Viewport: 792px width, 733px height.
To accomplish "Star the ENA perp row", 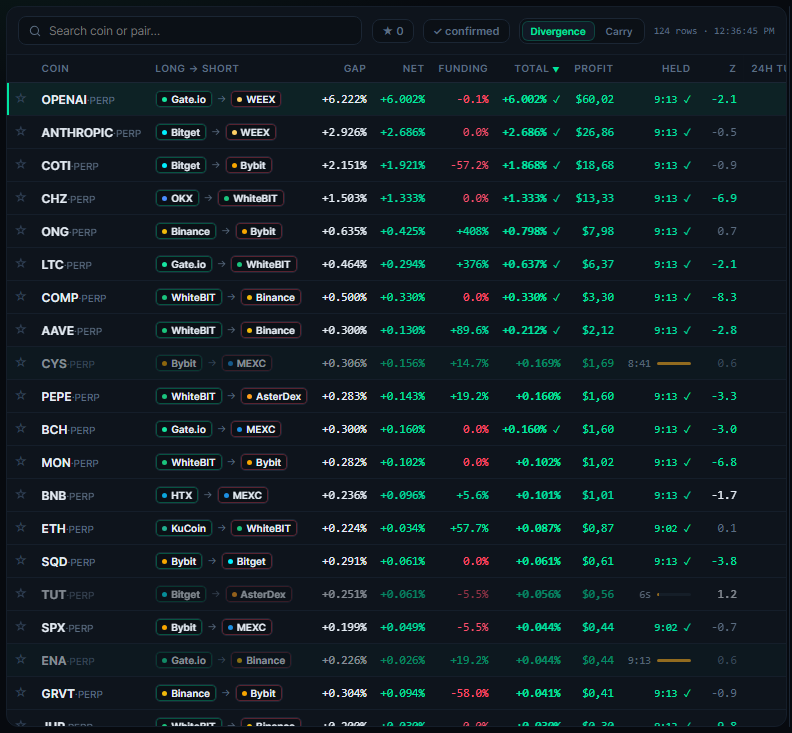I will tap(21, 659).
